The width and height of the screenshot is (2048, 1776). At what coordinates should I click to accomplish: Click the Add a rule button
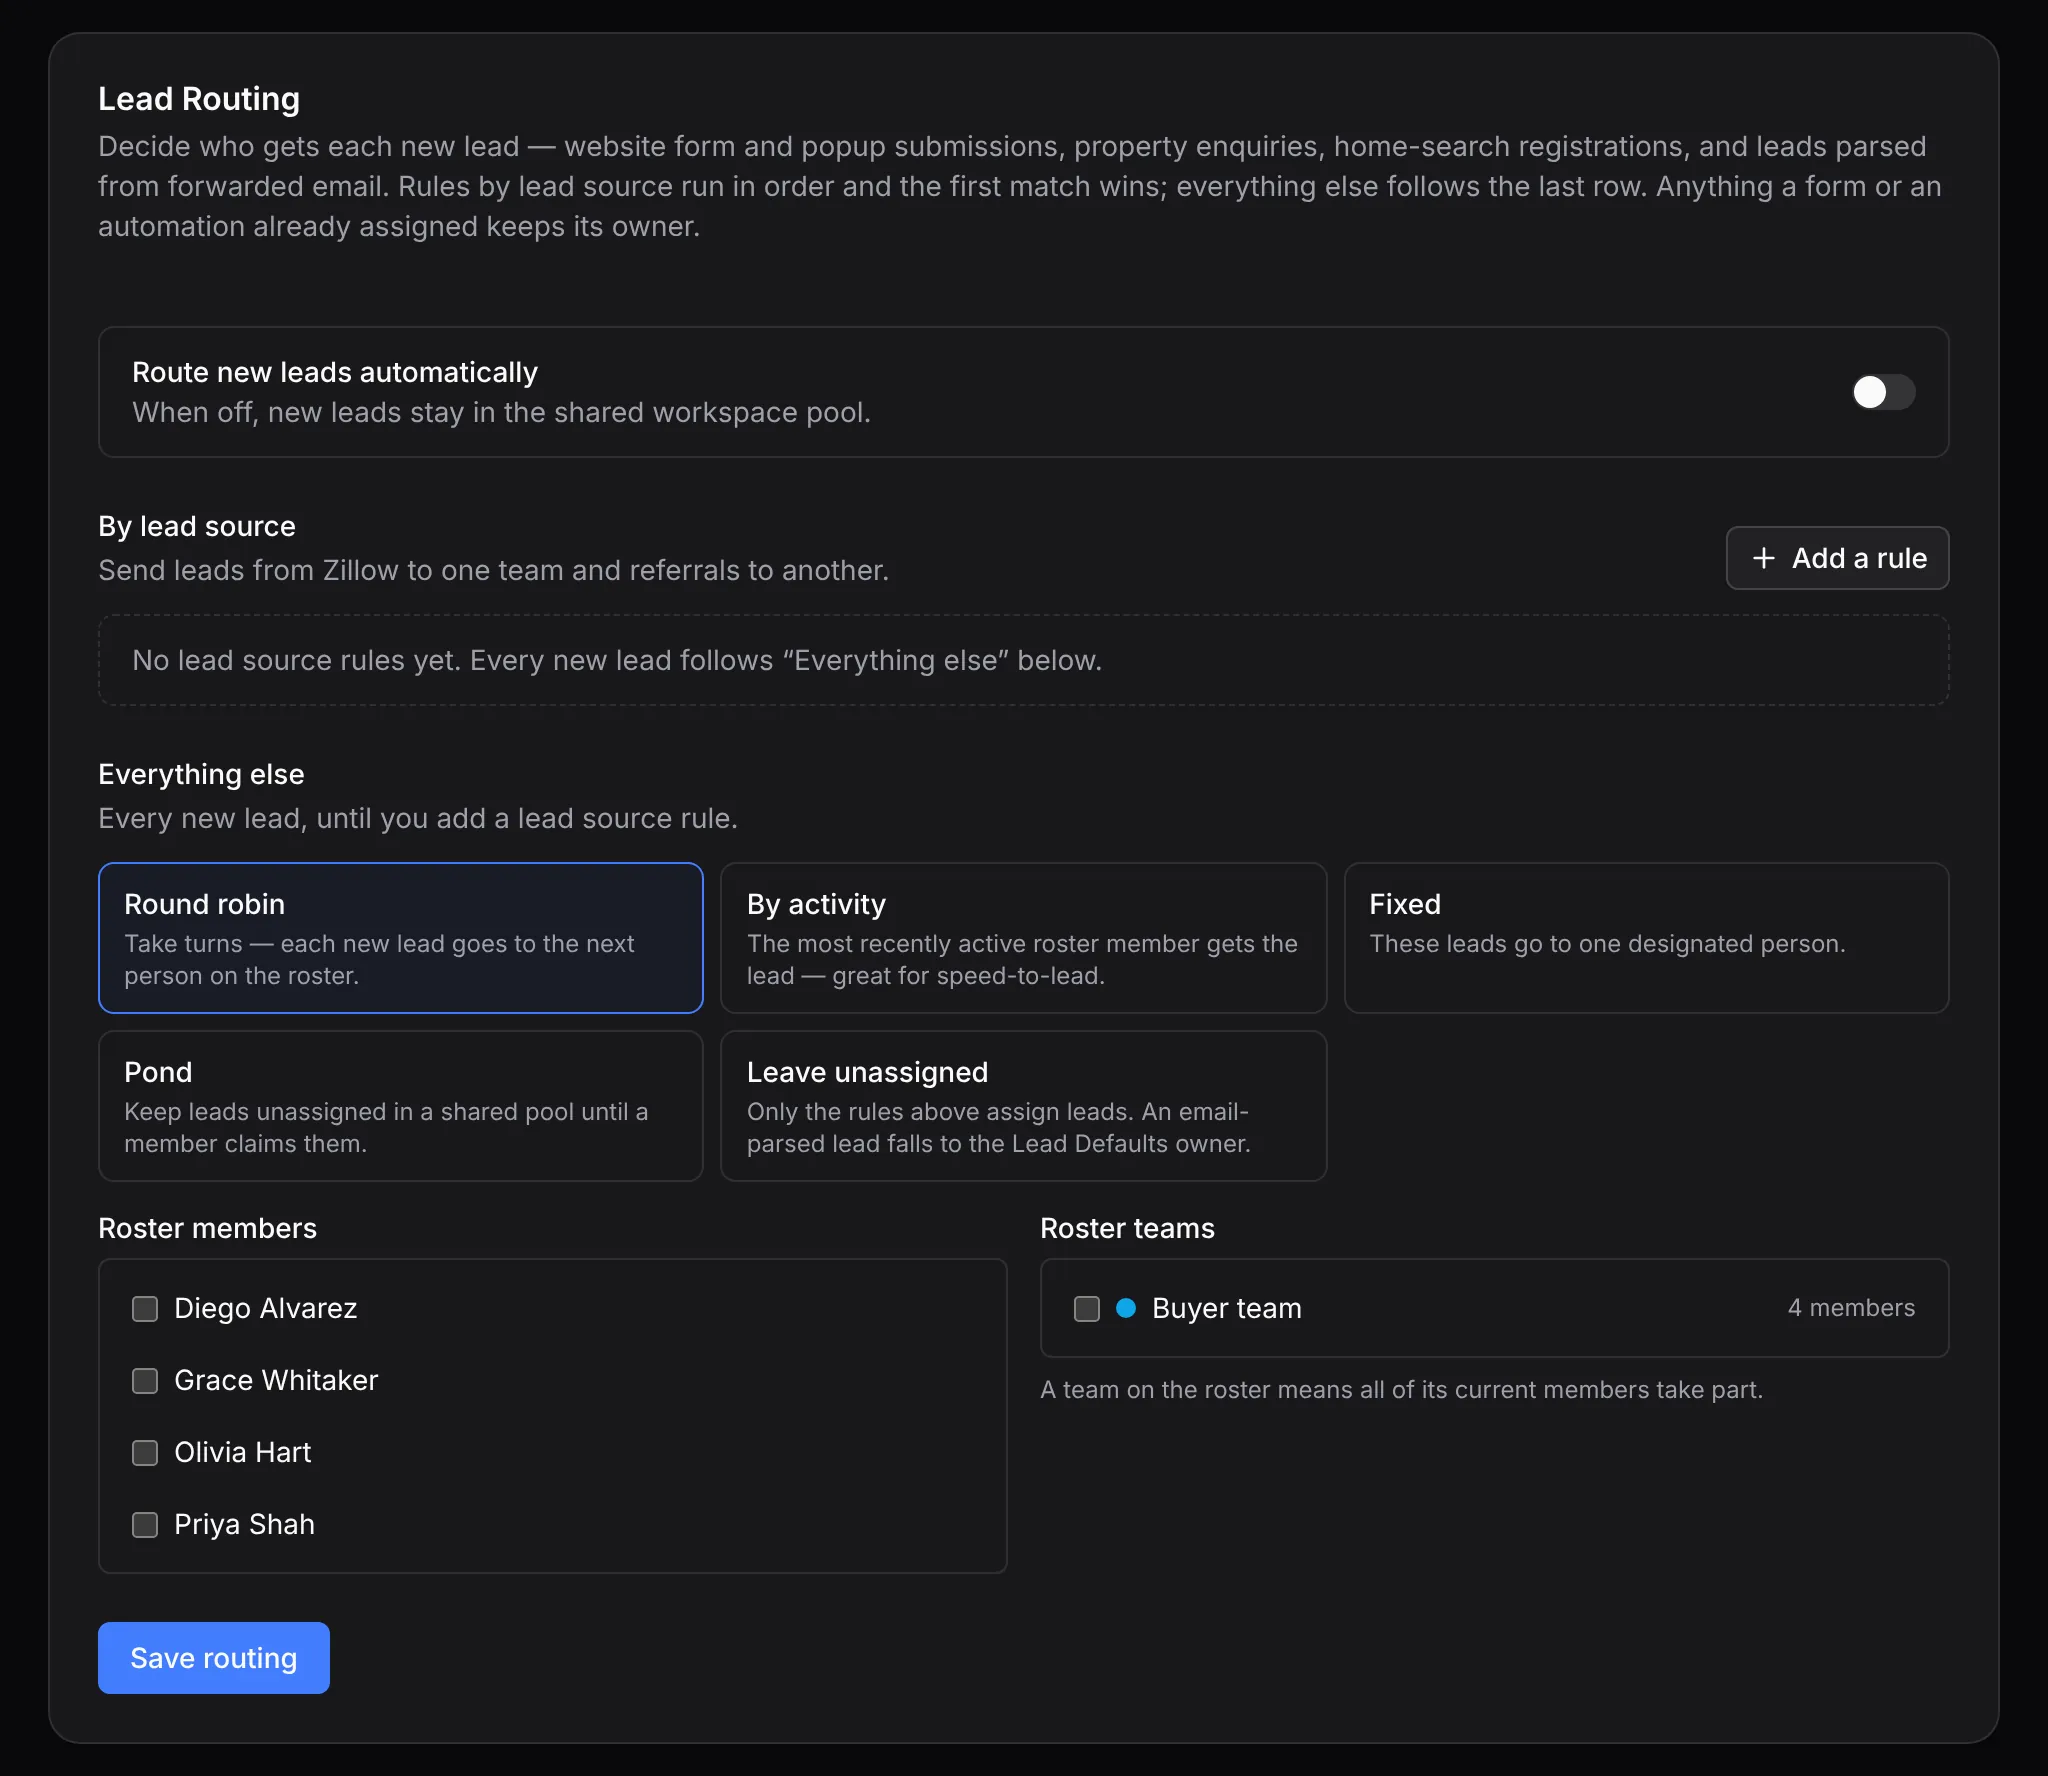1837,558
